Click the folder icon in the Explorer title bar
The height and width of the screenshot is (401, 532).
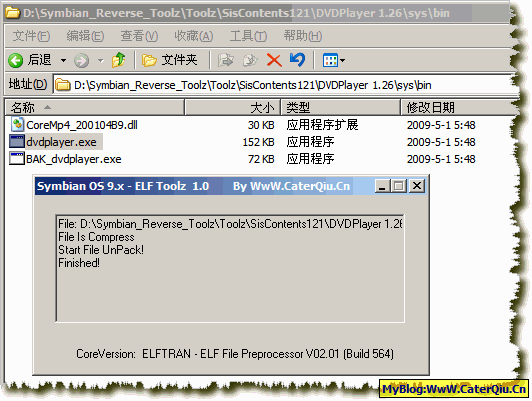pos(13,13)
